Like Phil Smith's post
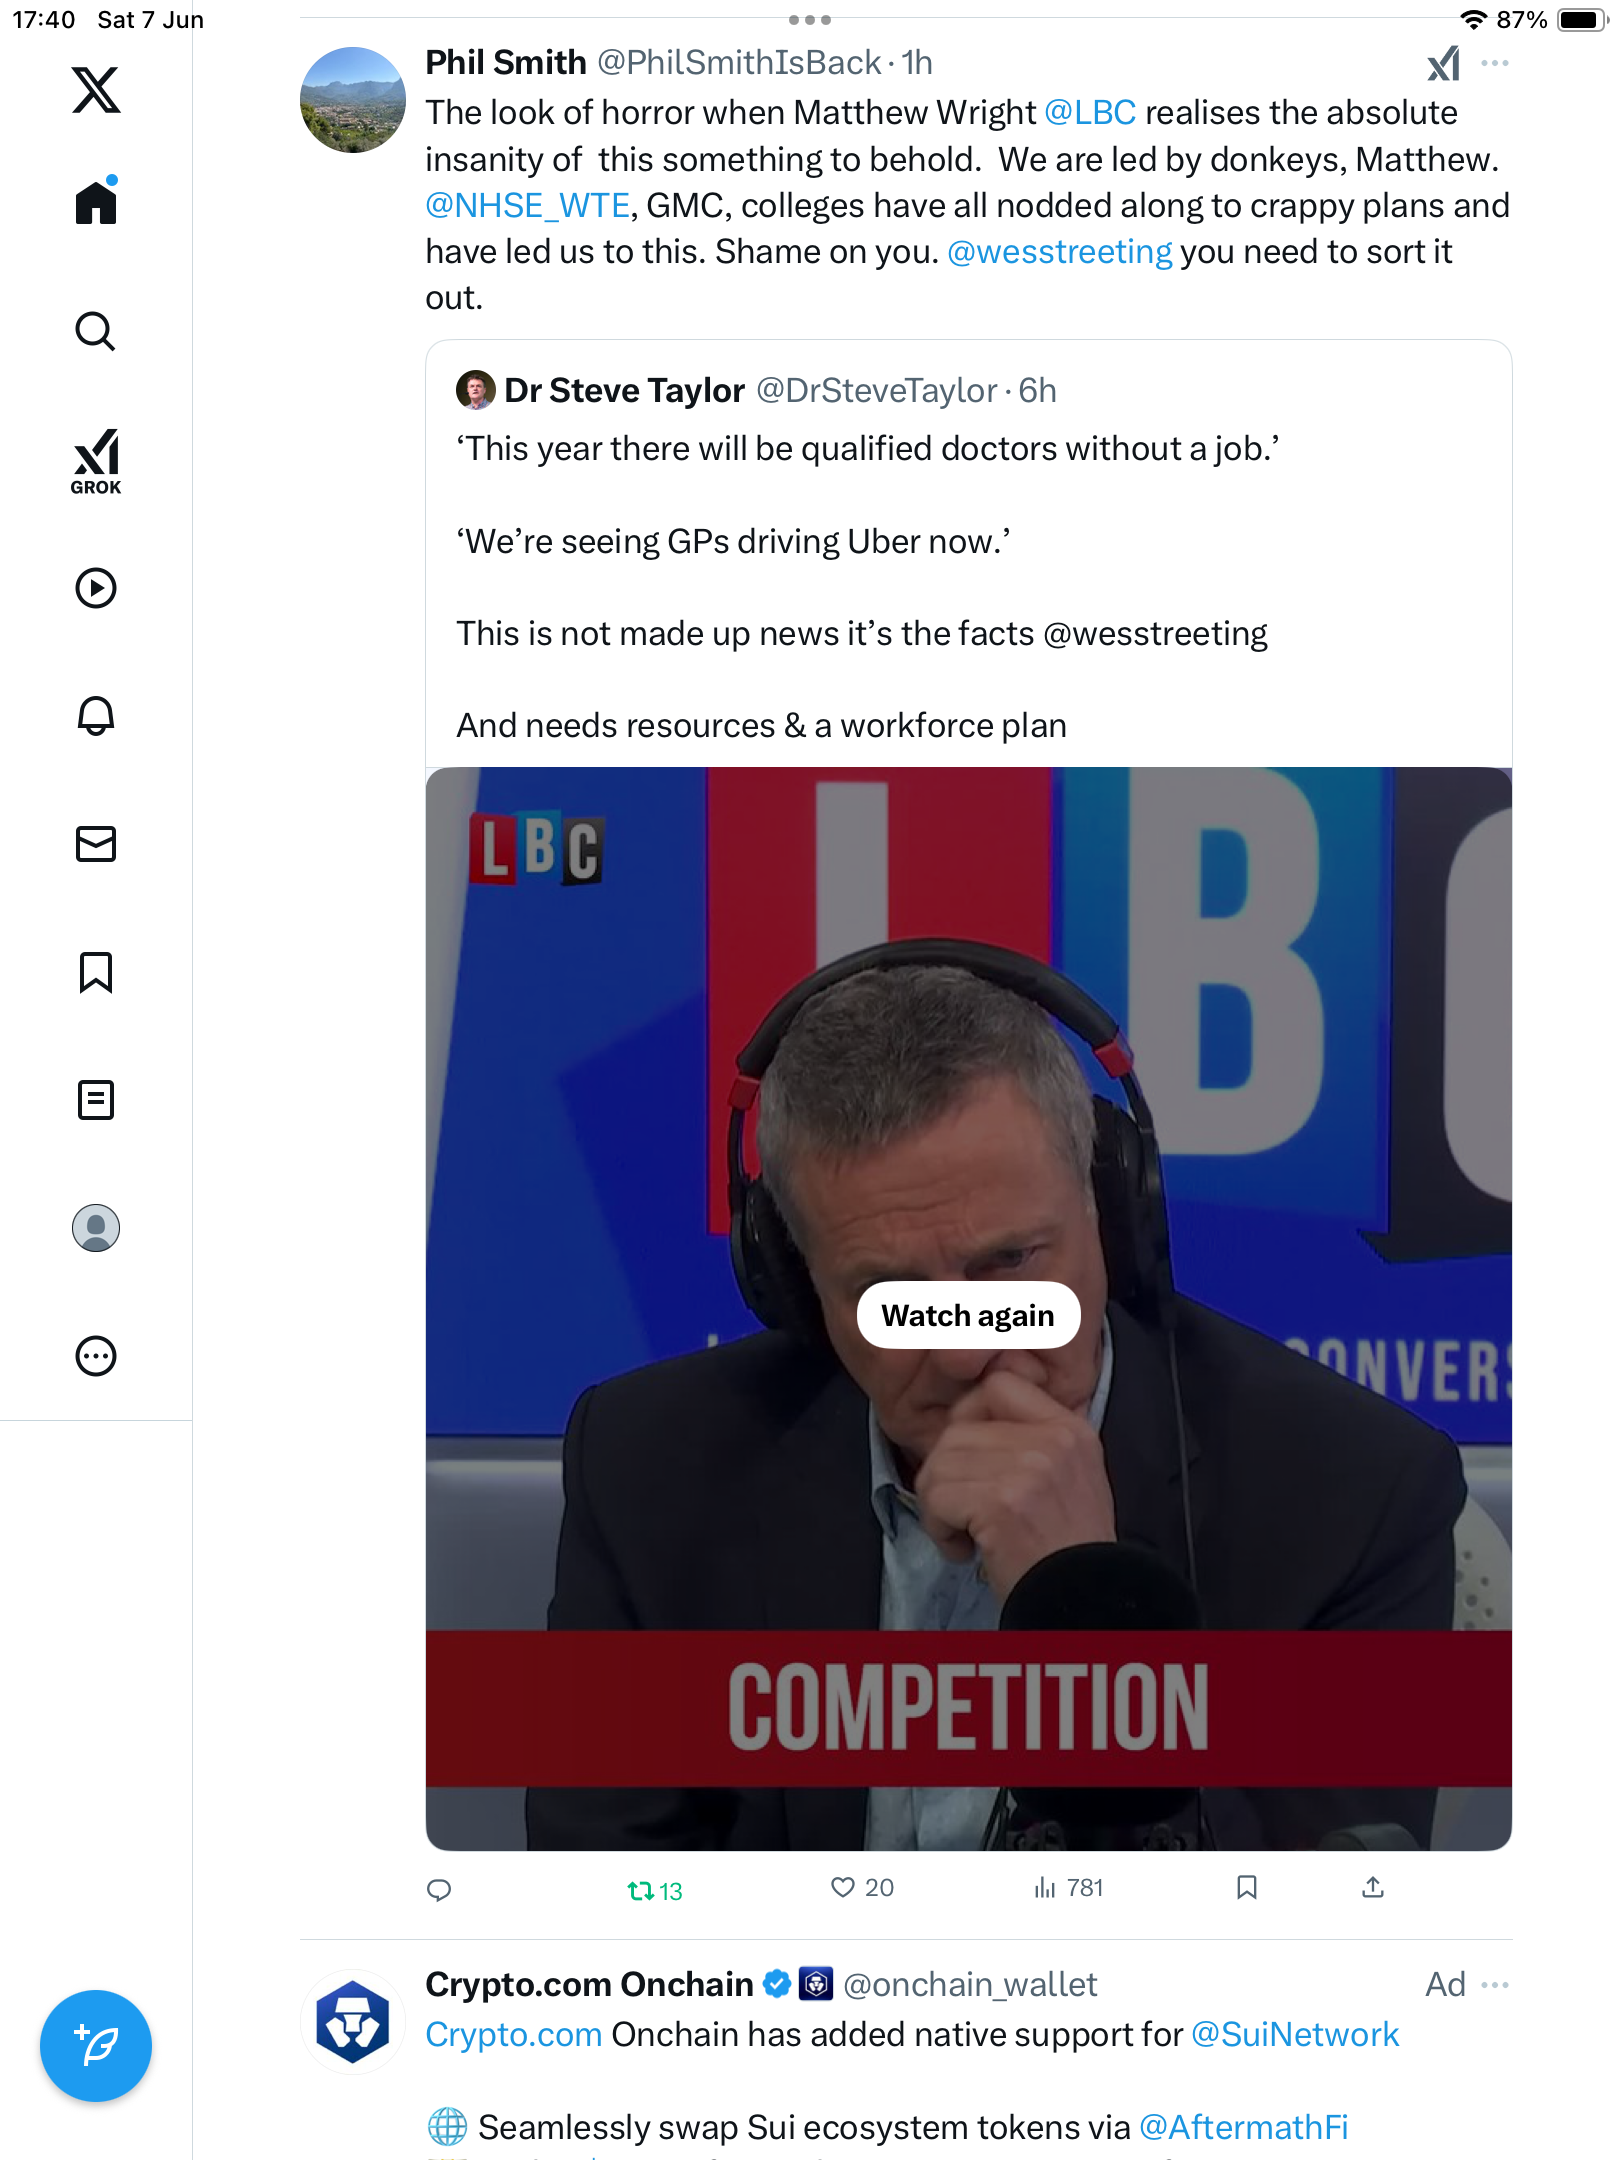 coord(862,1888)
